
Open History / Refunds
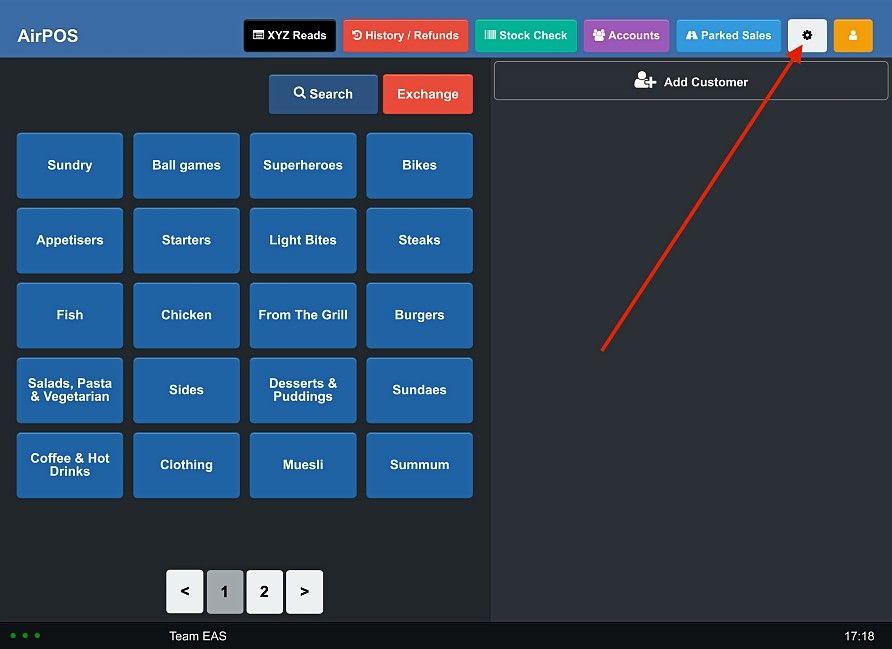click(x=405, y=35)
